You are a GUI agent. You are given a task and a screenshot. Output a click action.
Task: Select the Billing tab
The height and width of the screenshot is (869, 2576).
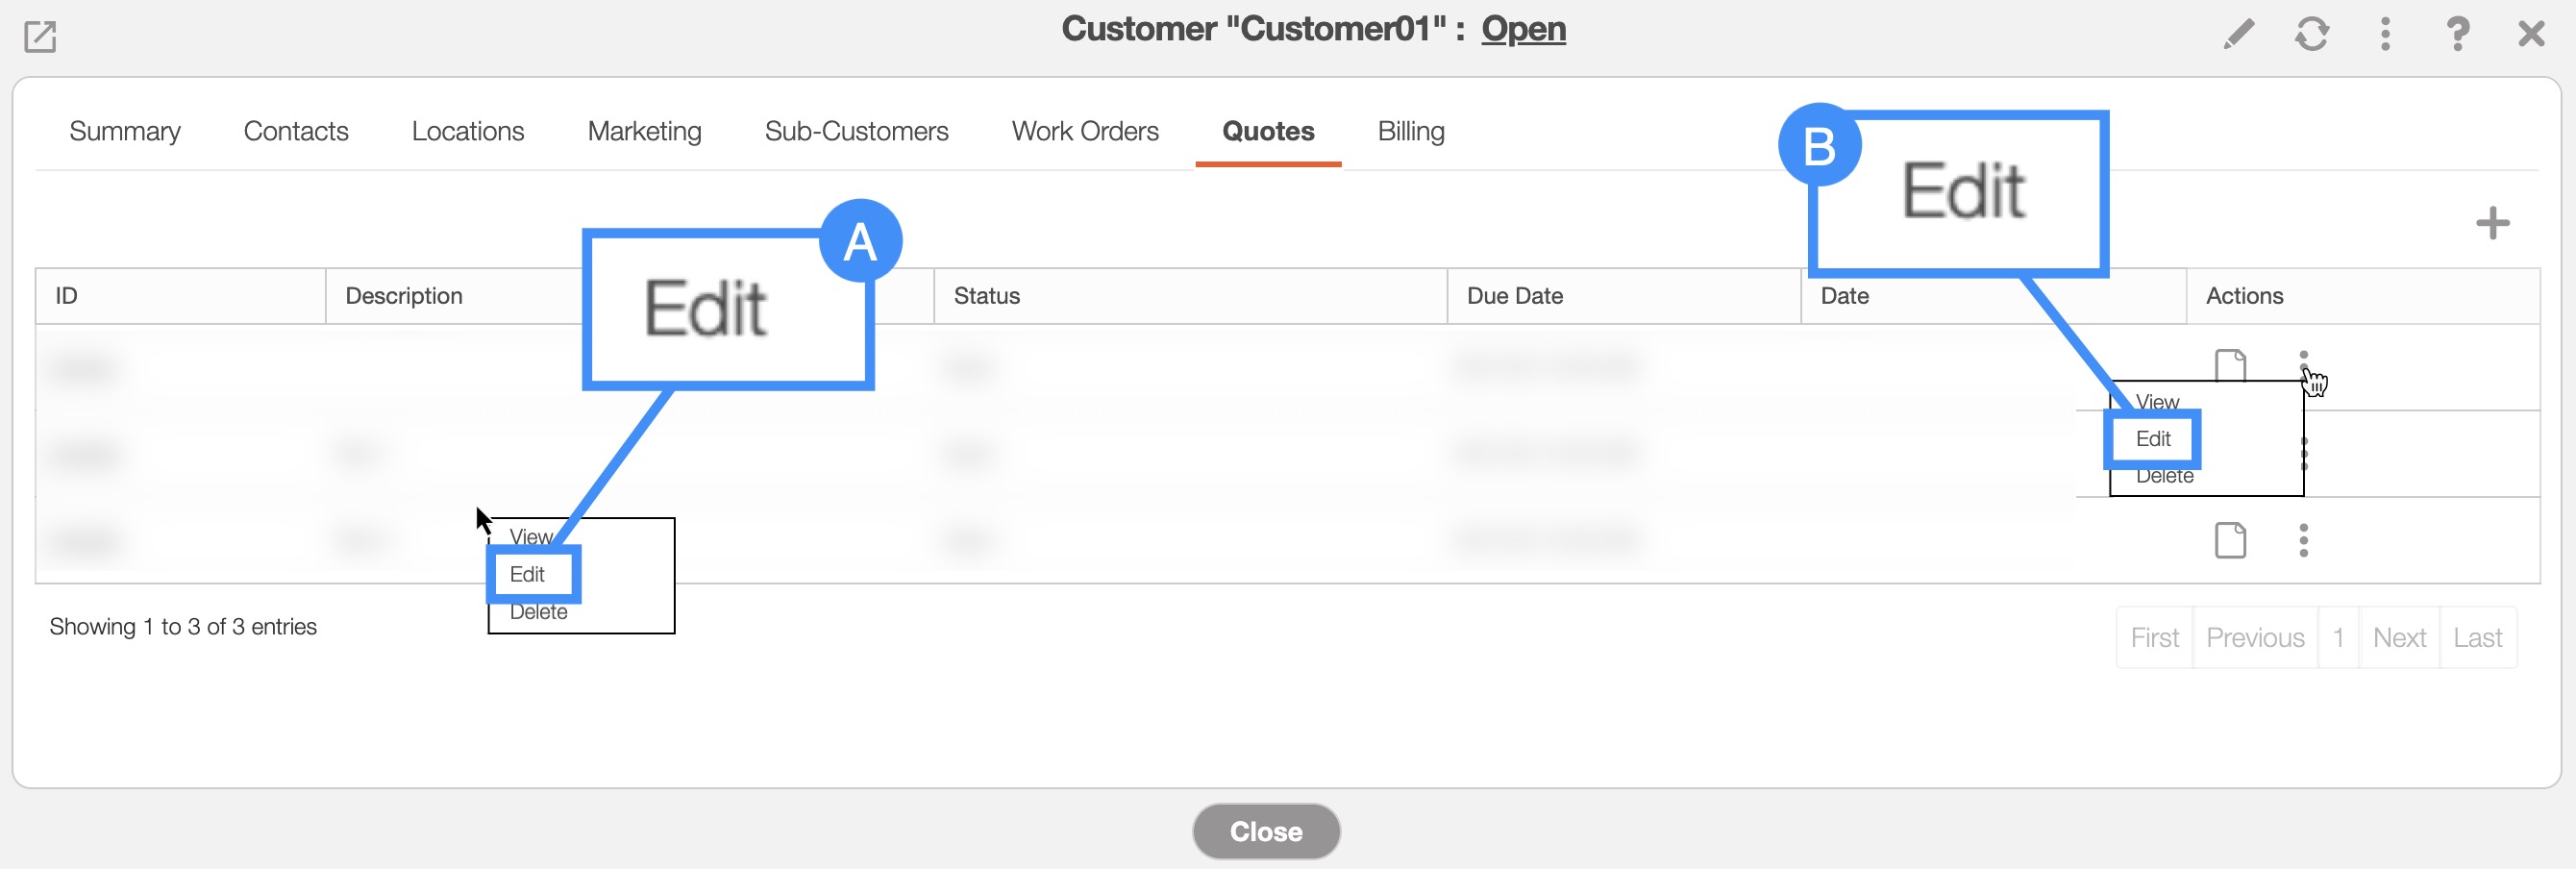[x=1410, y=131]
